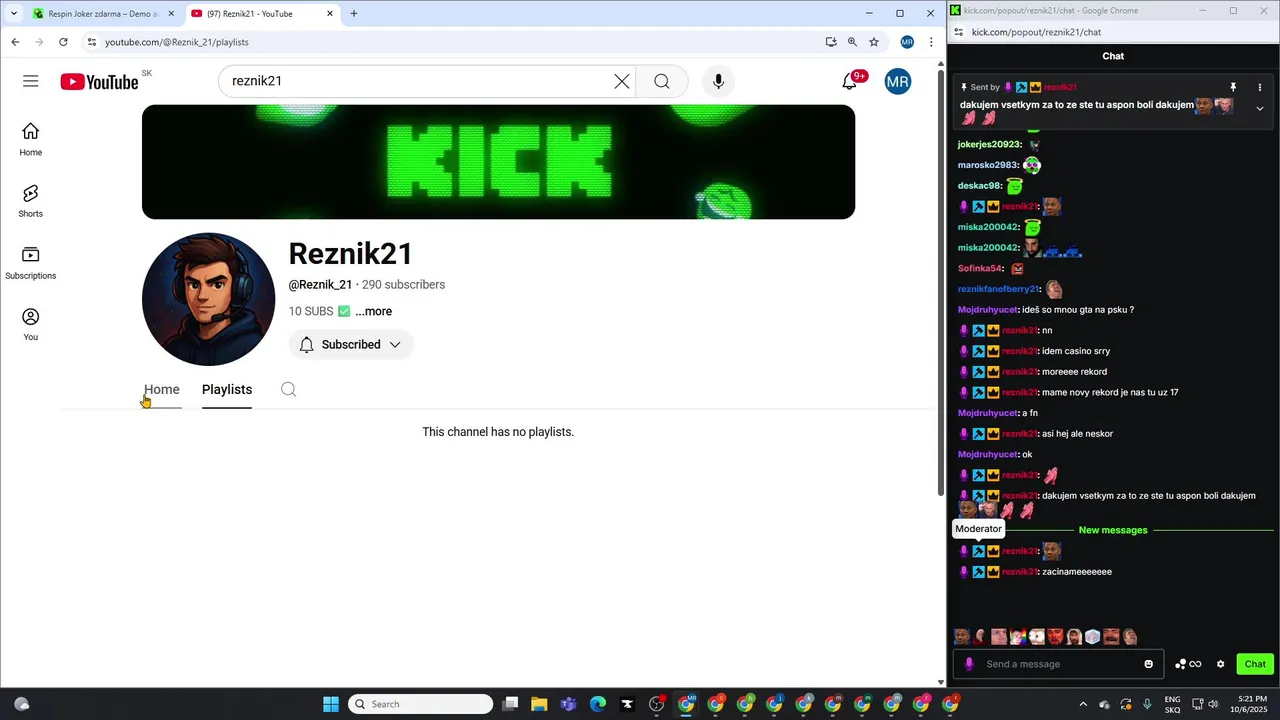Viewport: 1280px width, 720px height.
Task: Start voice search with microphone
Action: tap(718, 81)
